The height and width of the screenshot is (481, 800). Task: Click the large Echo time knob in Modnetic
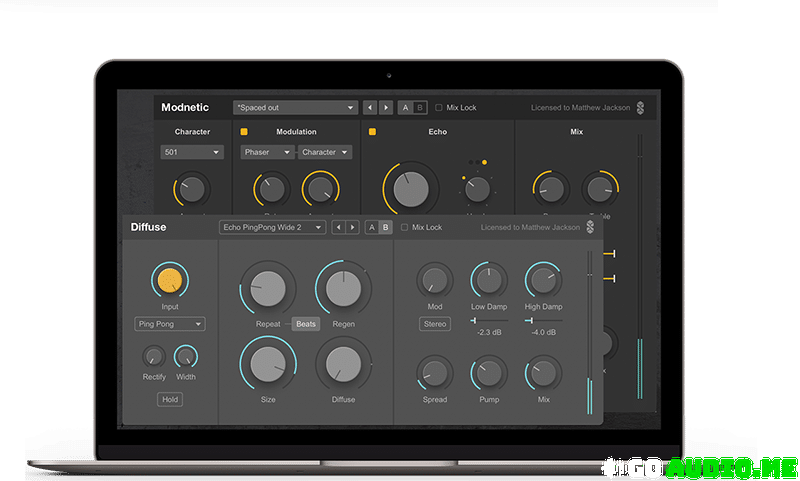[411, 189]
